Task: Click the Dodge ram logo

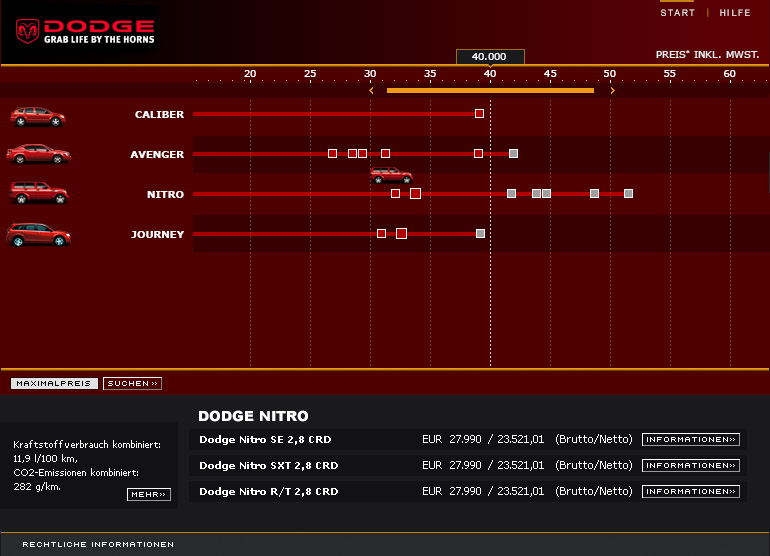Action: 28,31
